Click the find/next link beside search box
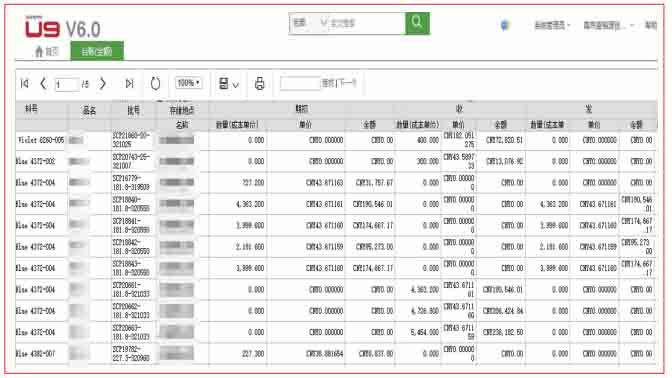Screen dimensions: 672x378 tap(339, 83)
